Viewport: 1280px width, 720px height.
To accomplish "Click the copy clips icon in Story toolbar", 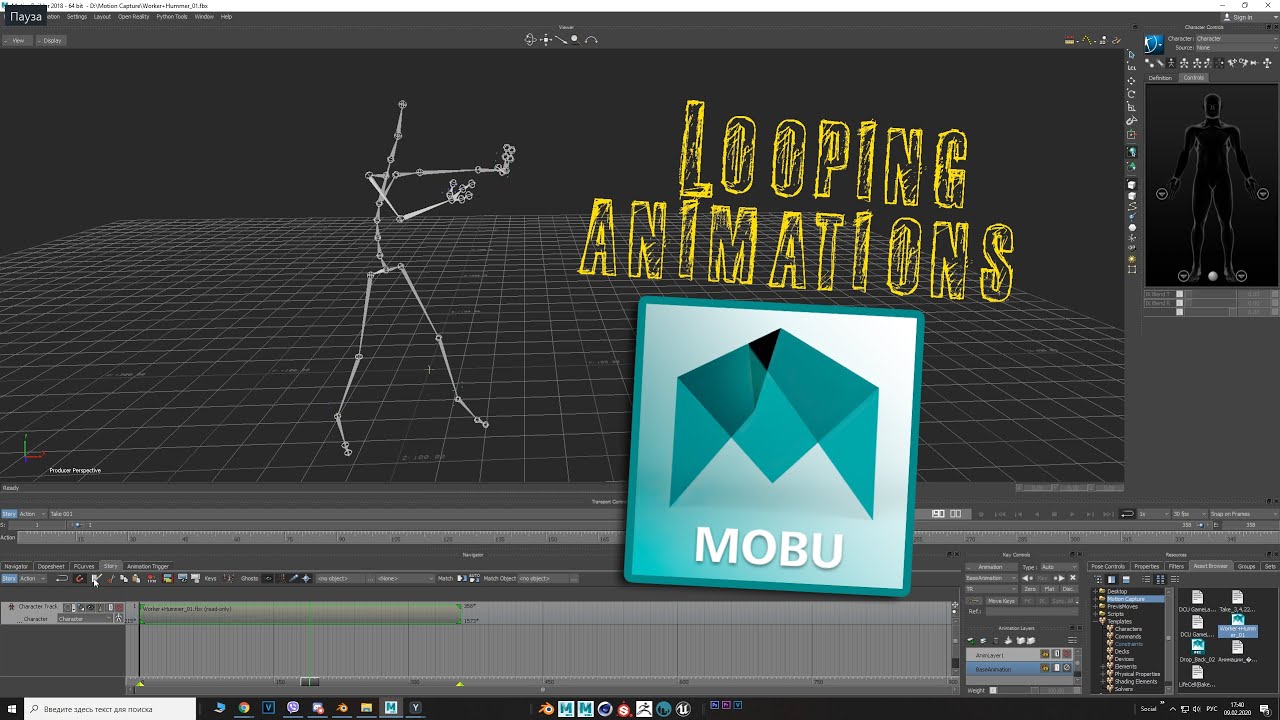I will pos(123,578).
